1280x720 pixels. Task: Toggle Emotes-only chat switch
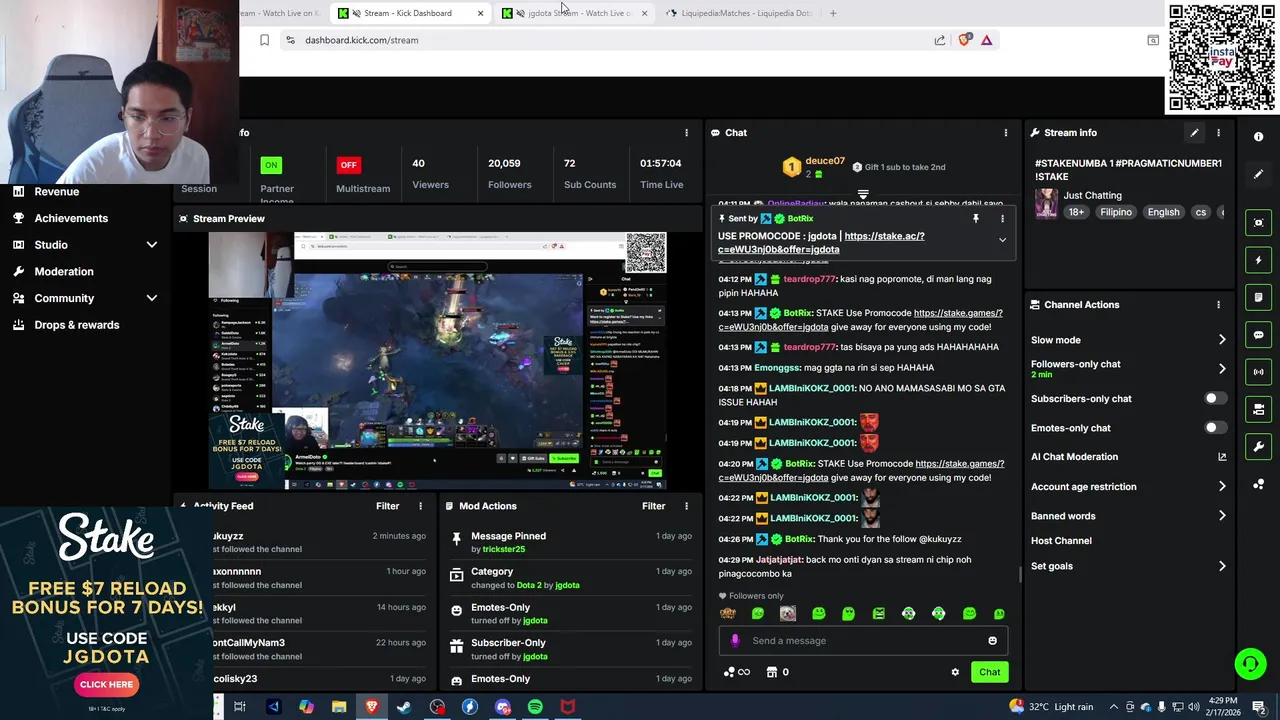[1215, 428]
